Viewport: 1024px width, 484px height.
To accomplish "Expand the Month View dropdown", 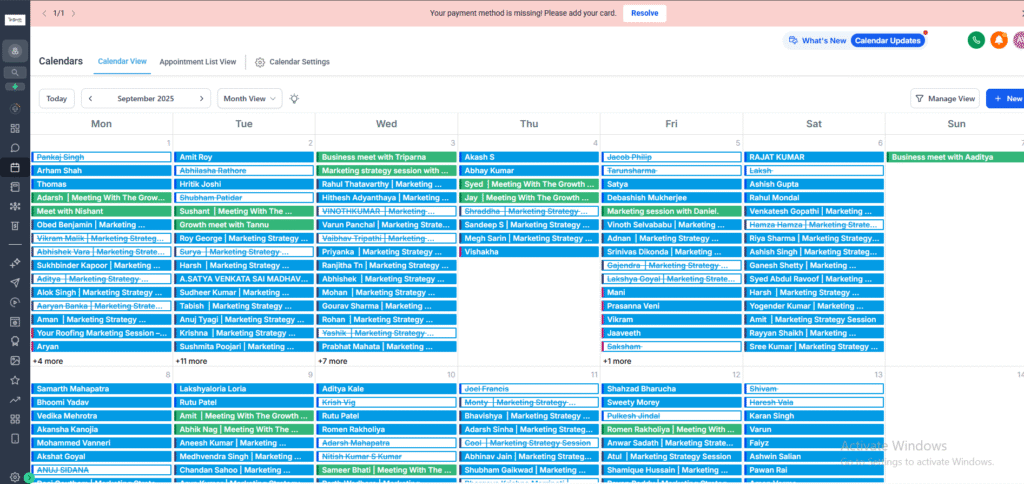I will tap(249, 98).
